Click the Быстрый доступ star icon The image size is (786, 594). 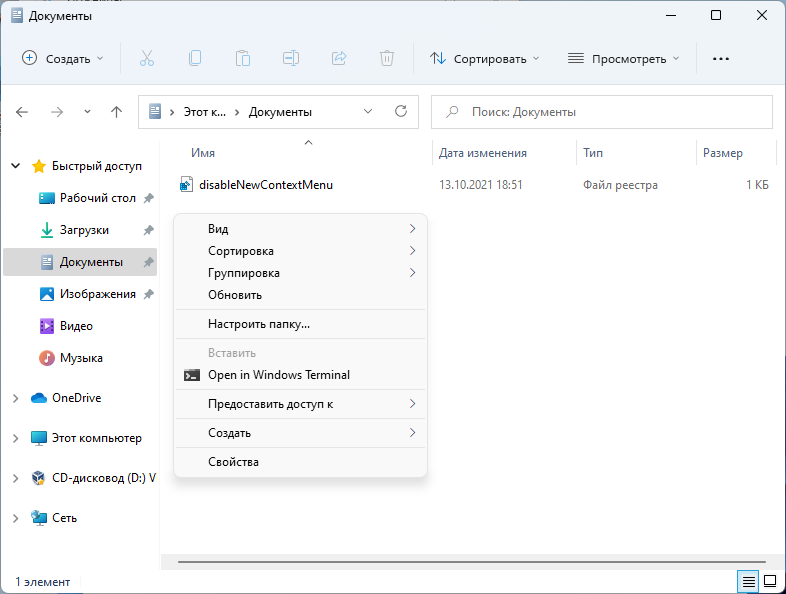(x=39, y=166)
